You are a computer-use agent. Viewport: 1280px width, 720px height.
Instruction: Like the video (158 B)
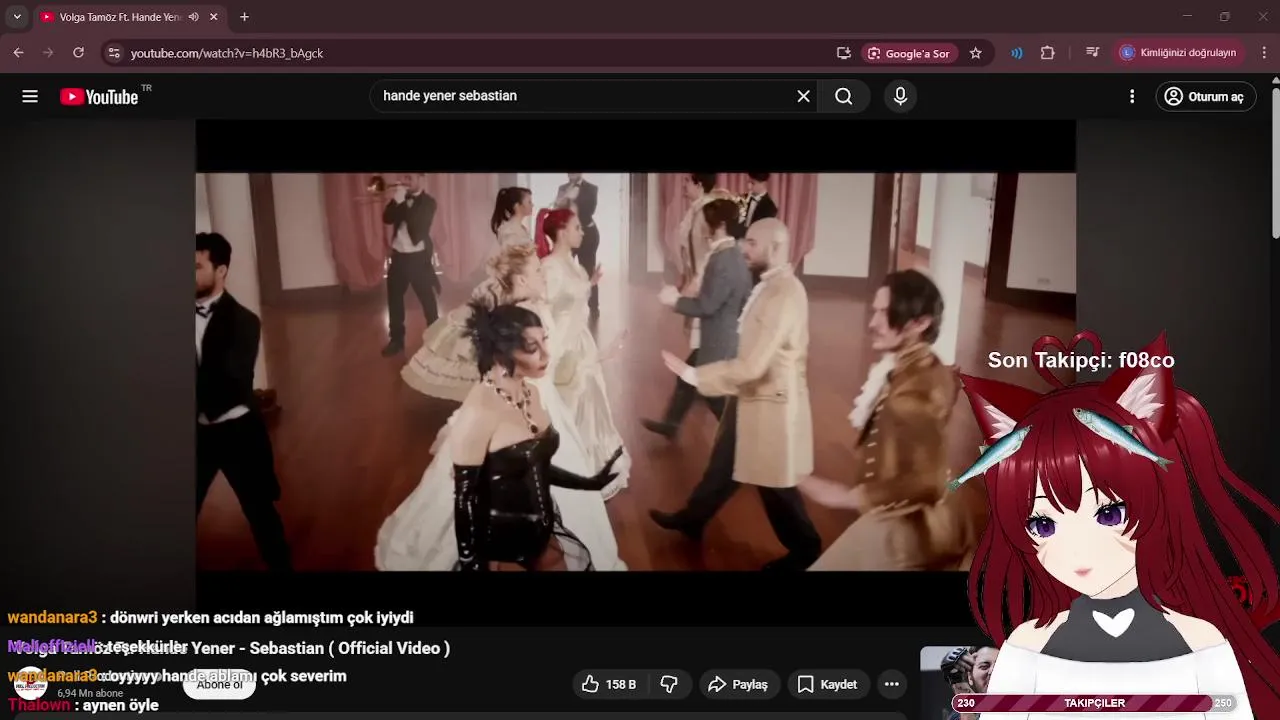pos(609,684)
